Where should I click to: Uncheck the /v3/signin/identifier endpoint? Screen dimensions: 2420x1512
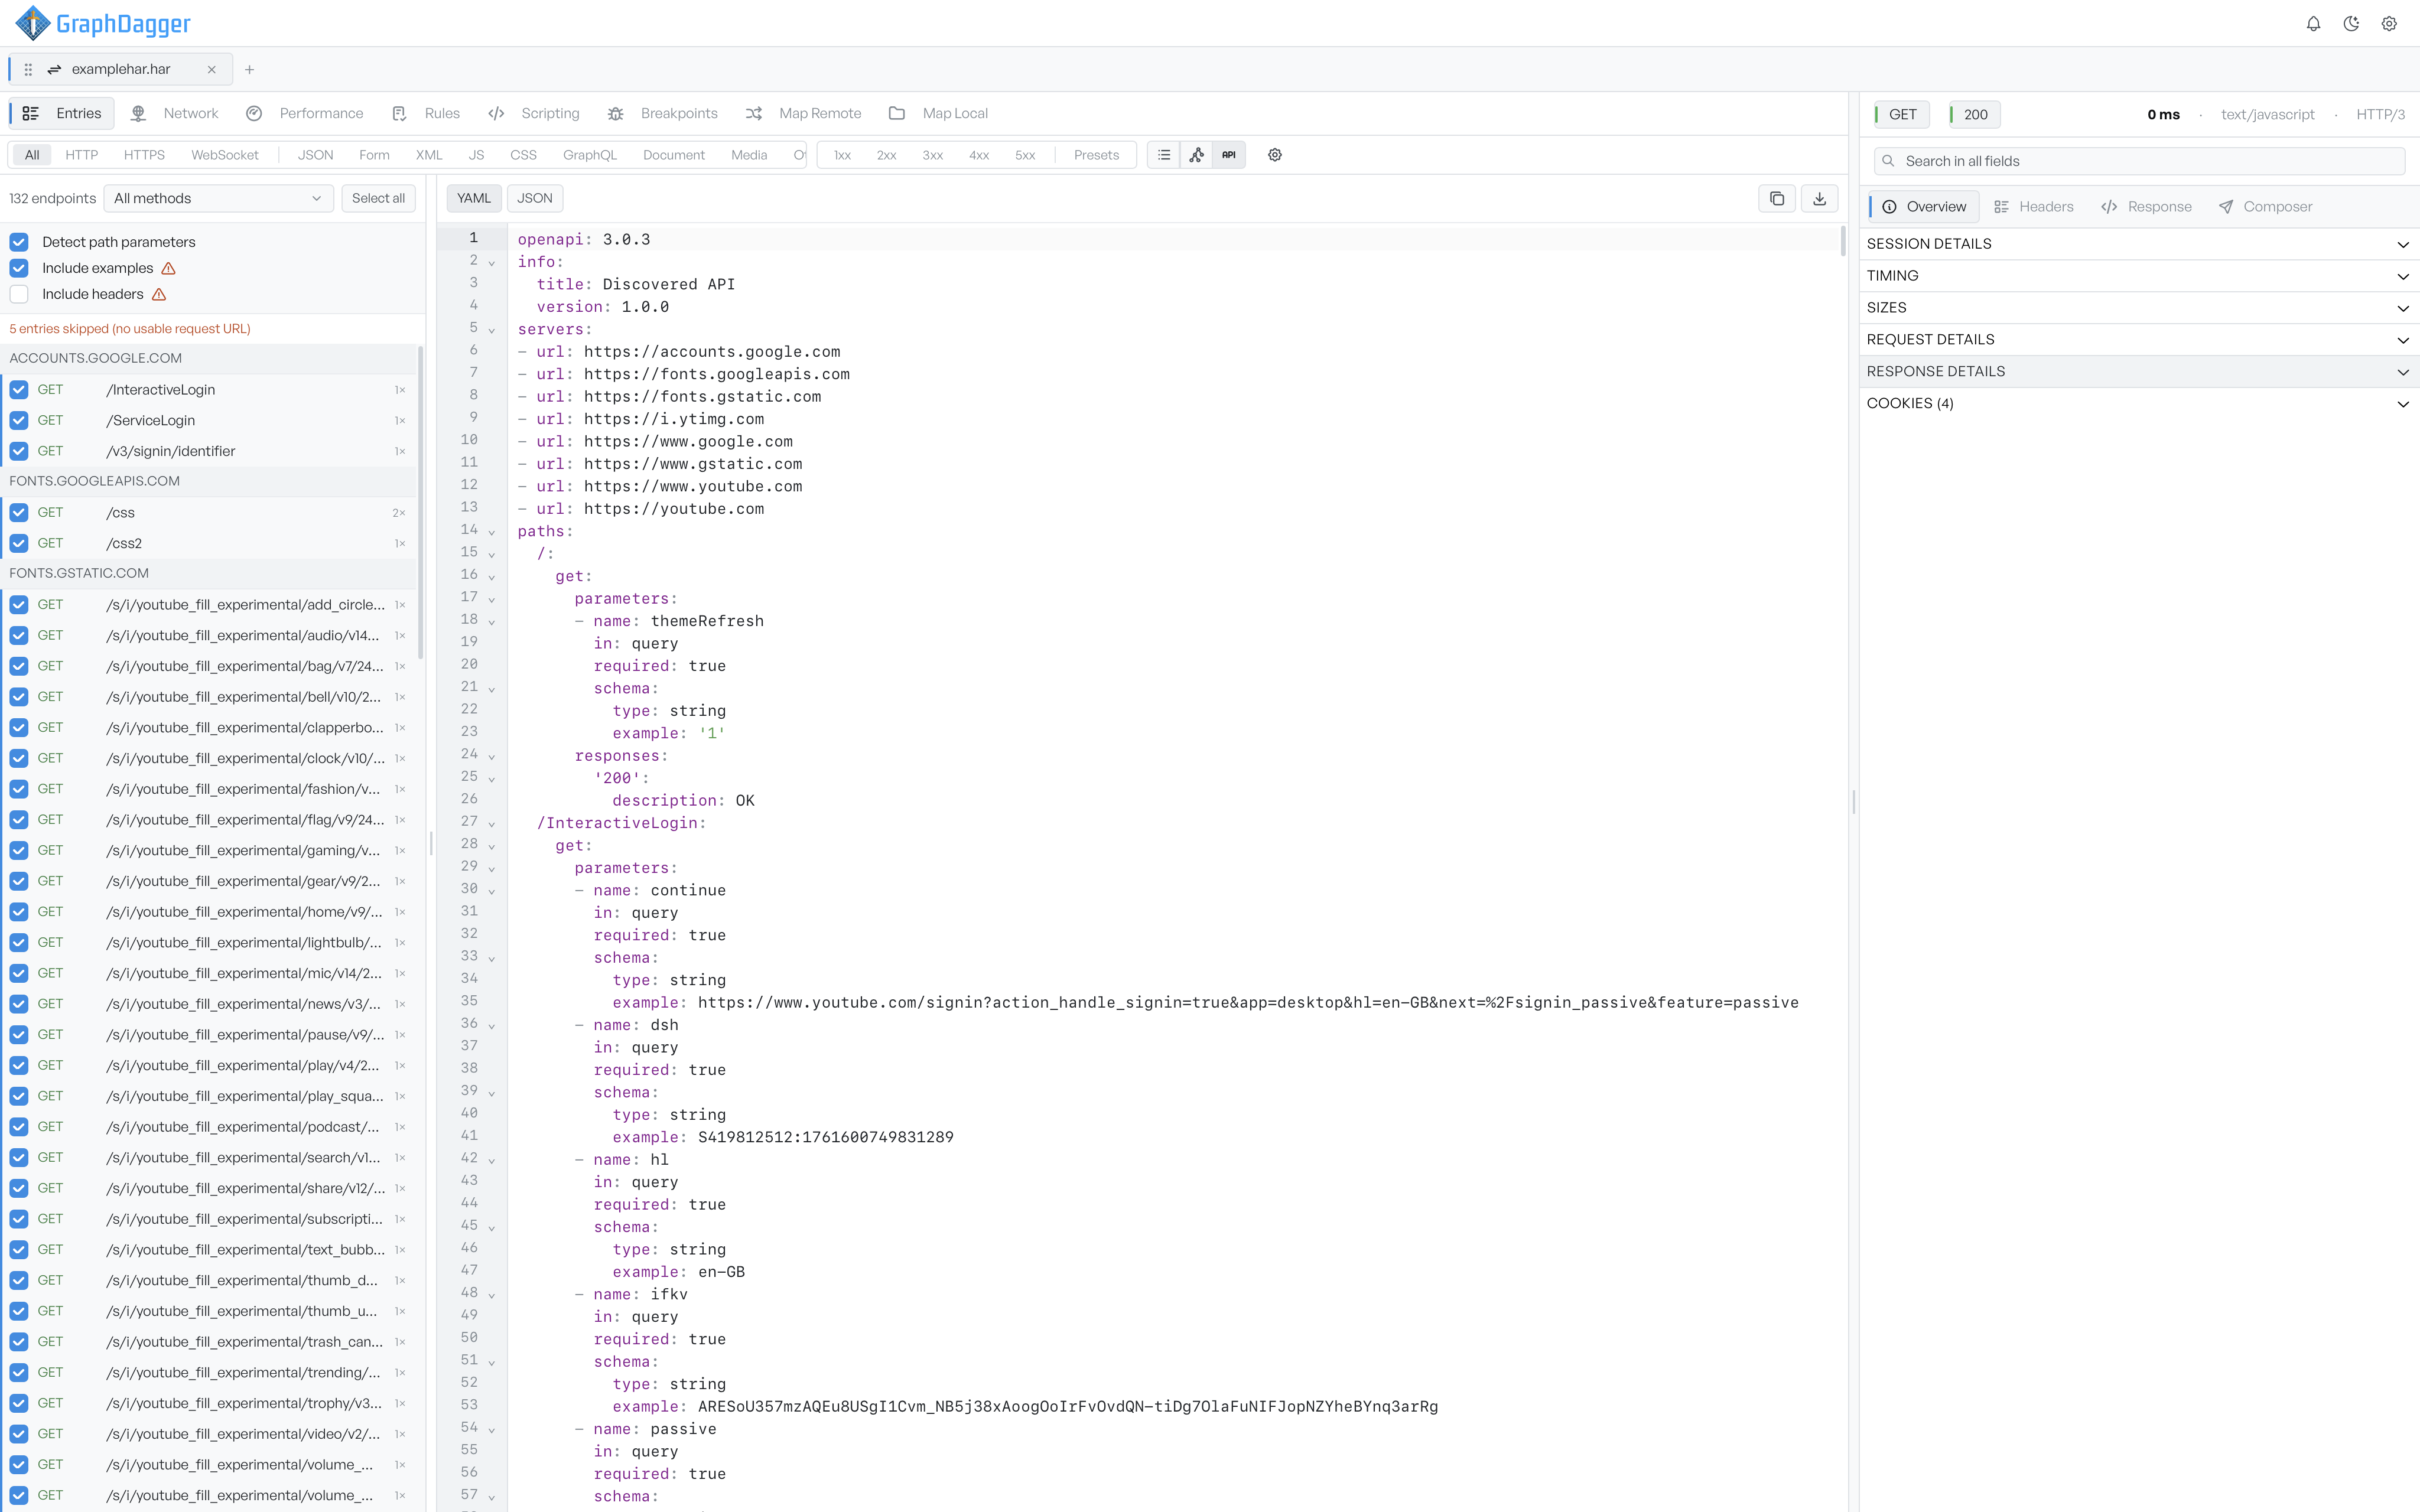pyautogui.click(x=19, y=451)
